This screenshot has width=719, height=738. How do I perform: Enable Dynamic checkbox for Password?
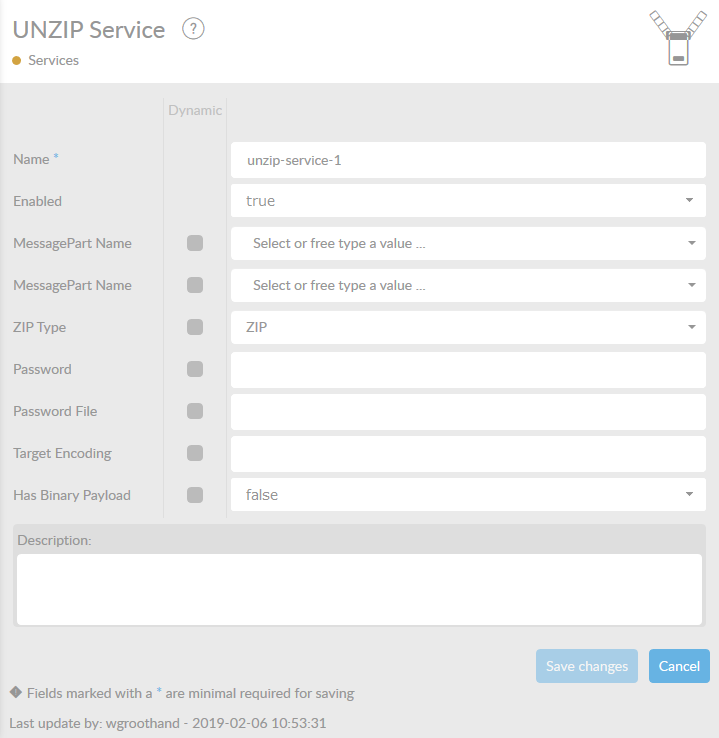pos(195,369)
